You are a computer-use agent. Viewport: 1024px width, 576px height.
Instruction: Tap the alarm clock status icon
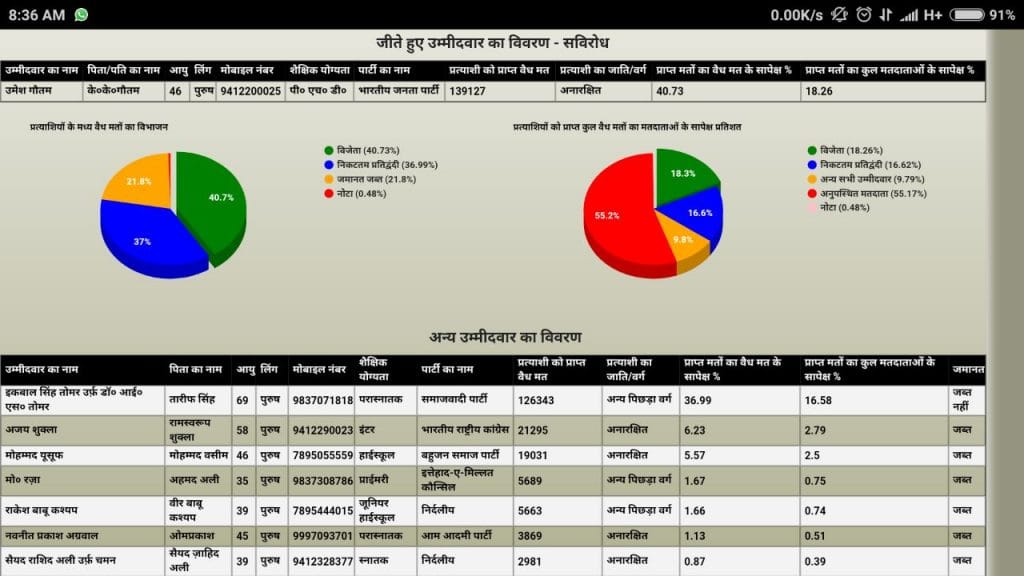[x=862, y=15]
